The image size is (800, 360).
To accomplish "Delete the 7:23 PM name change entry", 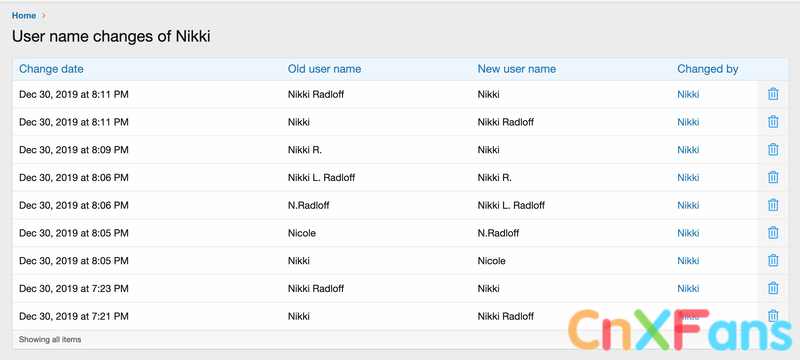I will pyautogui.click(x=773, y=288).
